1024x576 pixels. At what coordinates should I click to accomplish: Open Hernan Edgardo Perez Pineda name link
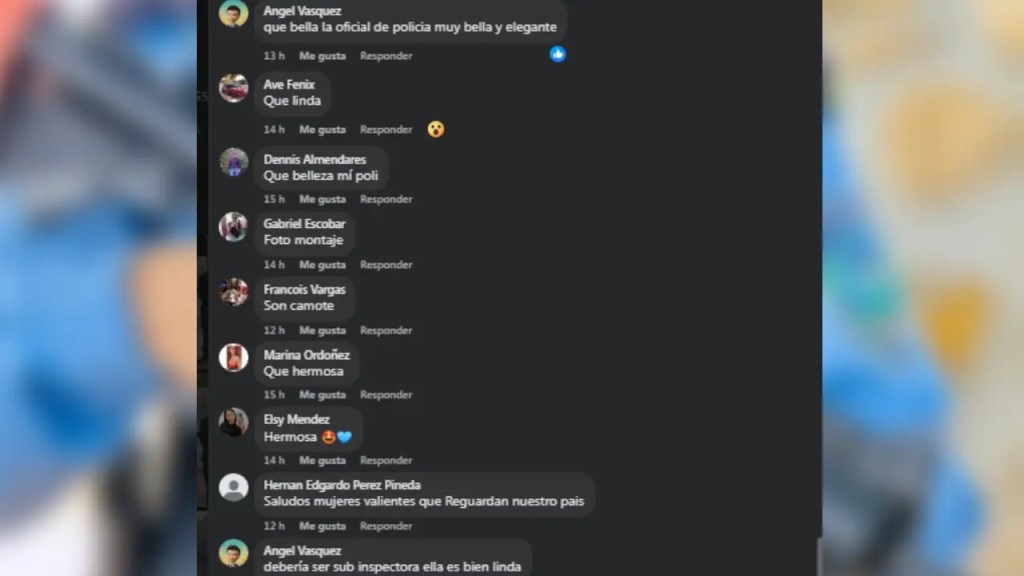[342, 485]
